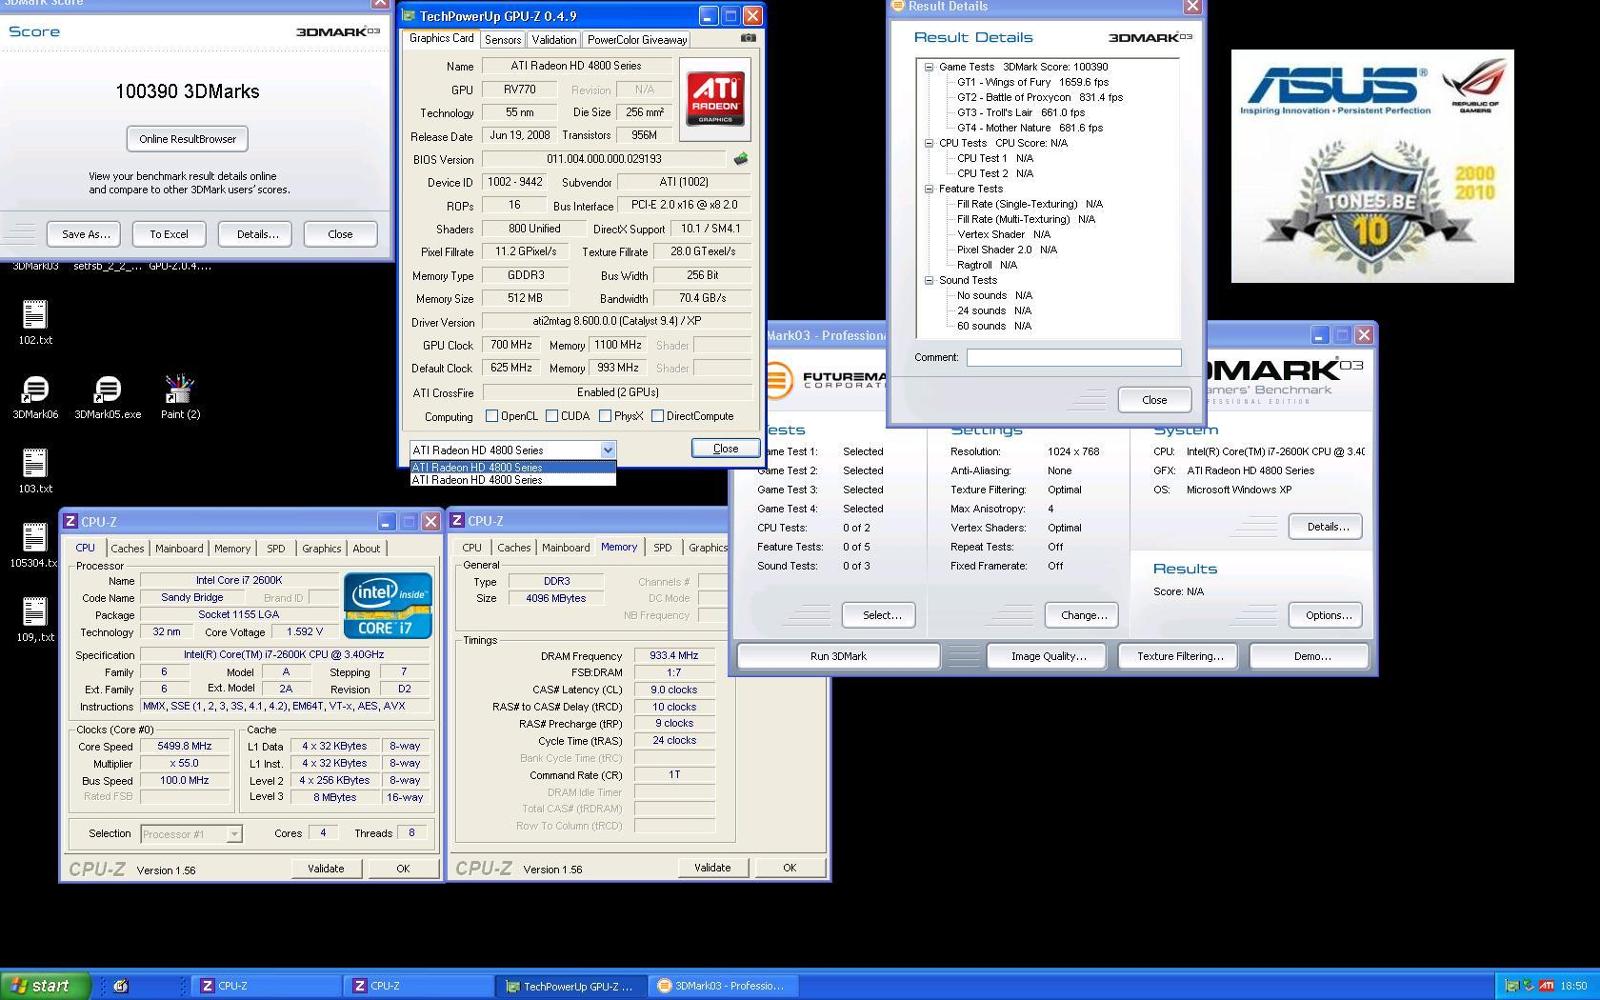Click the Options... button in Results

(1328, 615)
